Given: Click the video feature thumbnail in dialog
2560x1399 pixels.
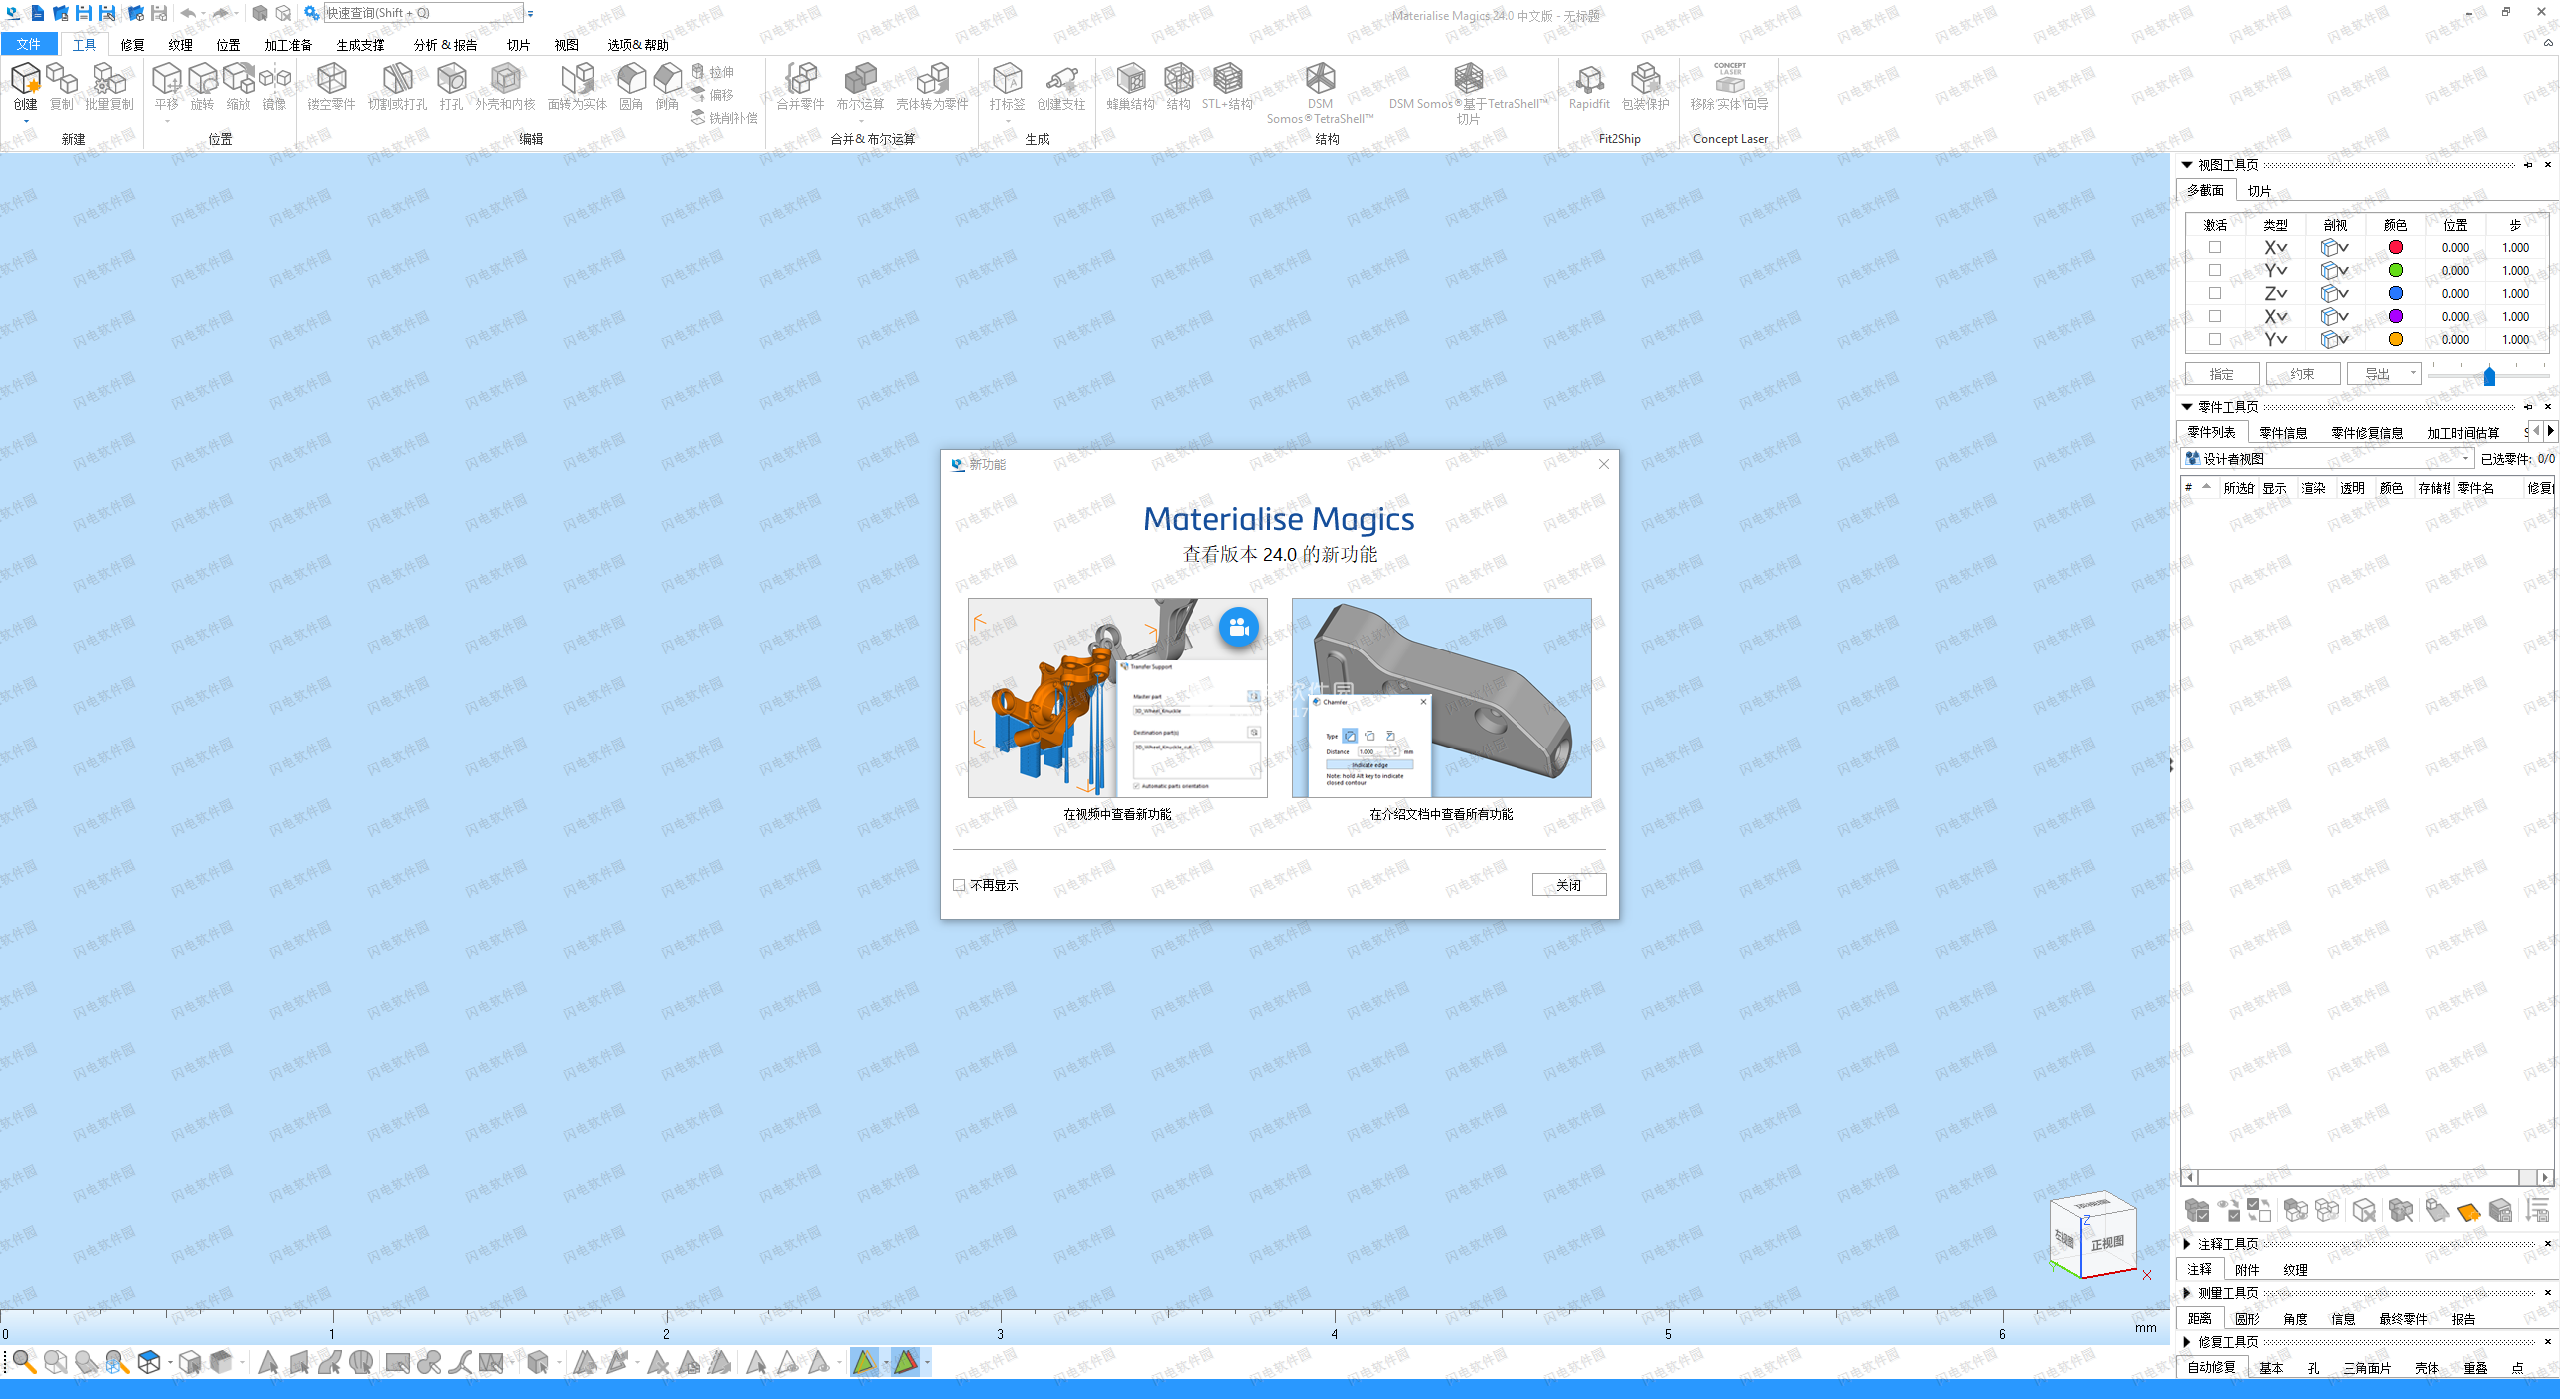Looking at the screenshot, I should (1117, 698).
